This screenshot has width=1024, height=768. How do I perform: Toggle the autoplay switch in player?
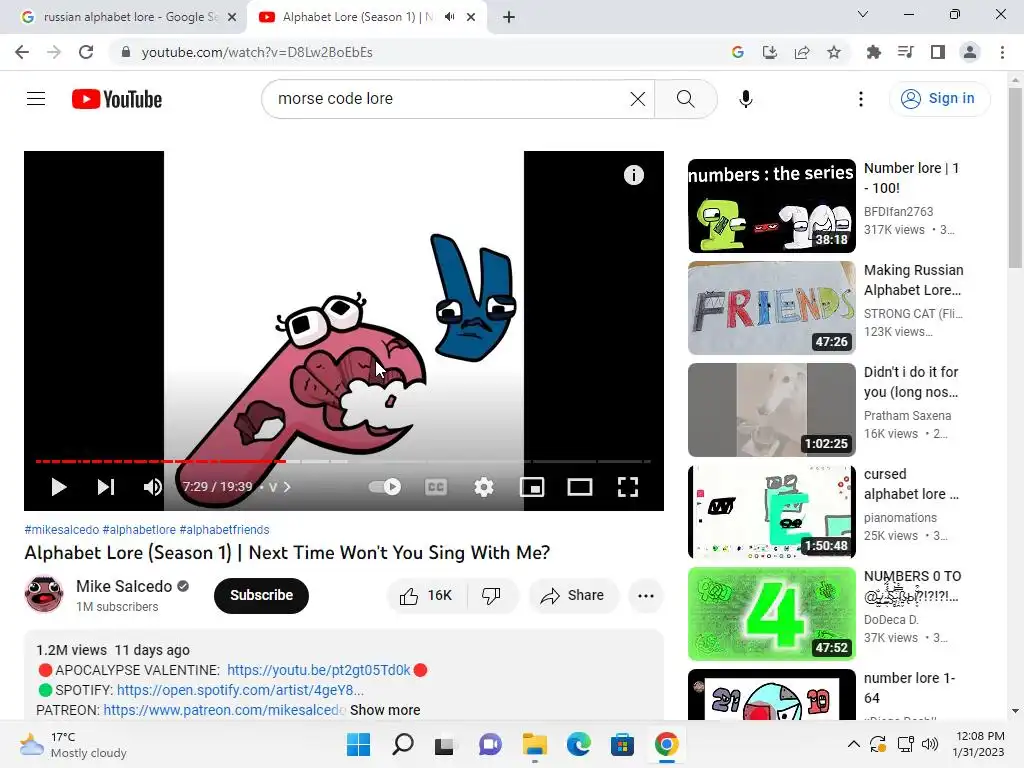(x=385, y=487)
